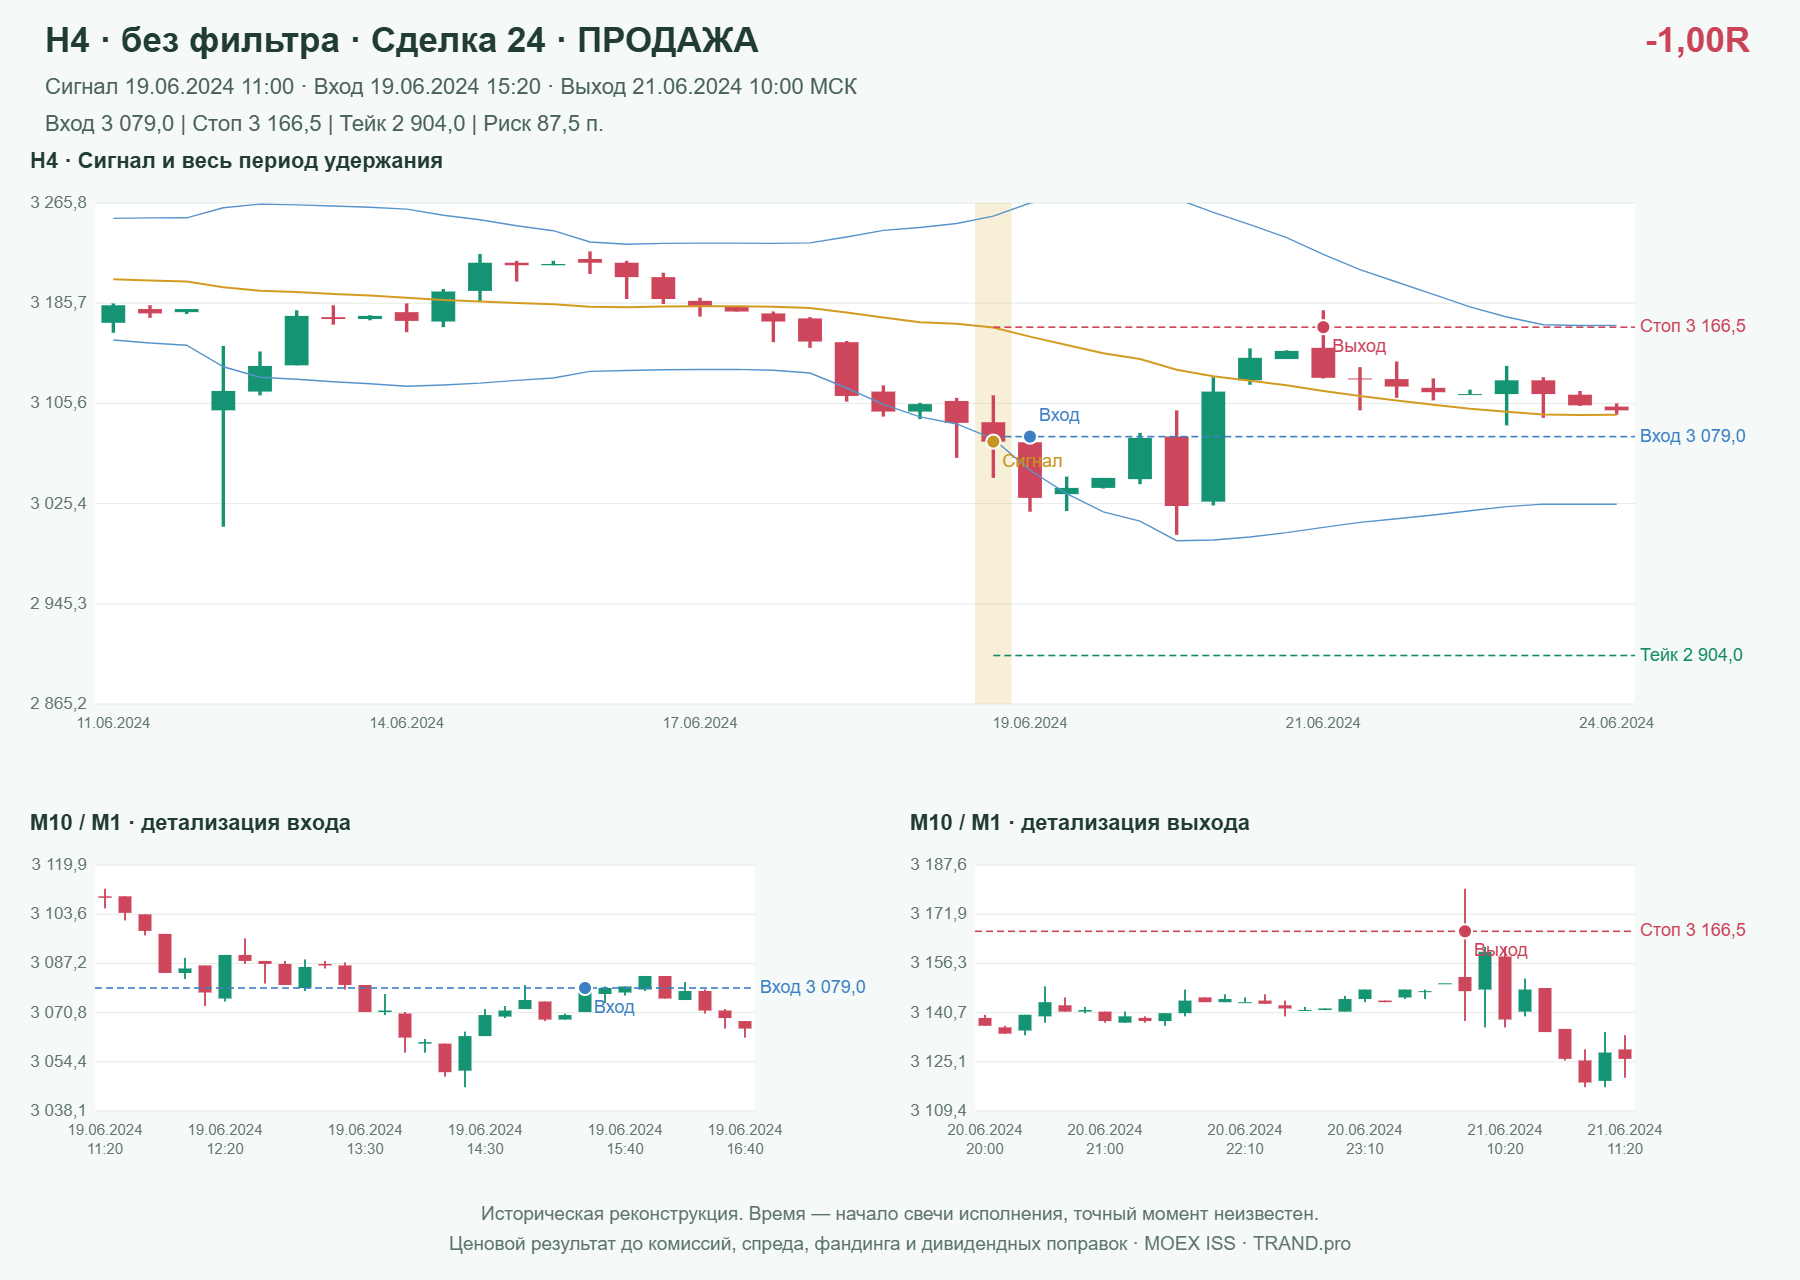
Task: Click the 3 038,1 tick on entry detail axis
Action: 59,1111
